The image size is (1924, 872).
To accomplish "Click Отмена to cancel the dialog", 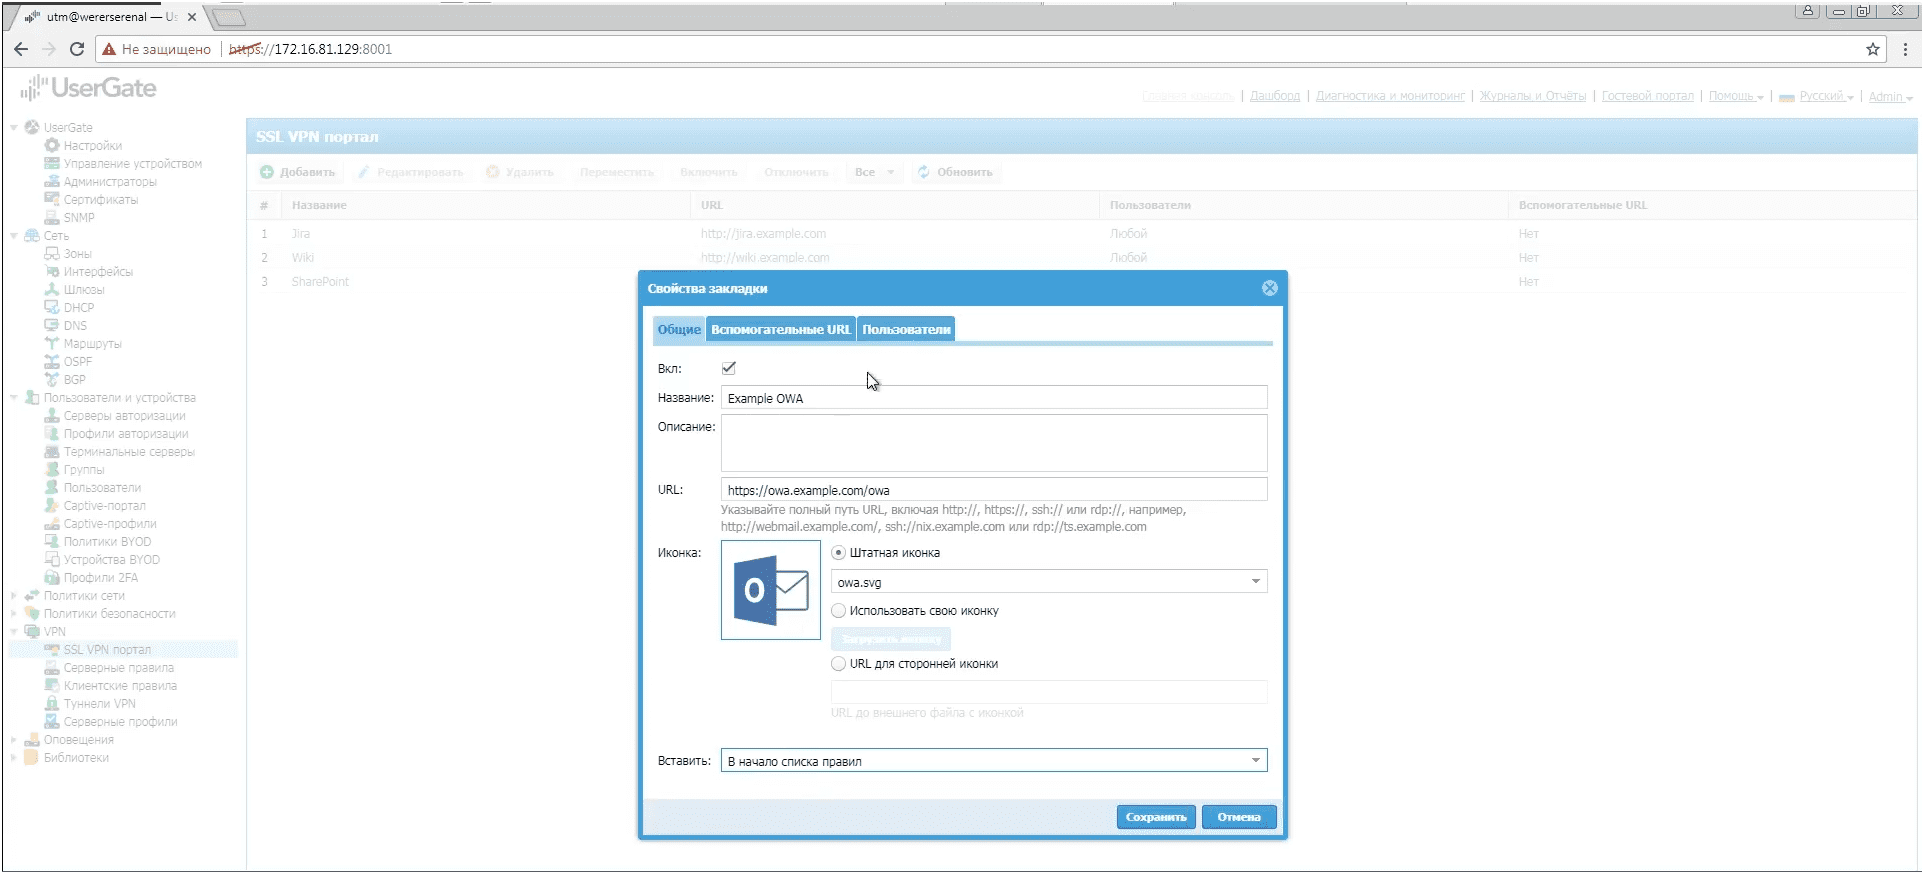I will coord(1239,817).
